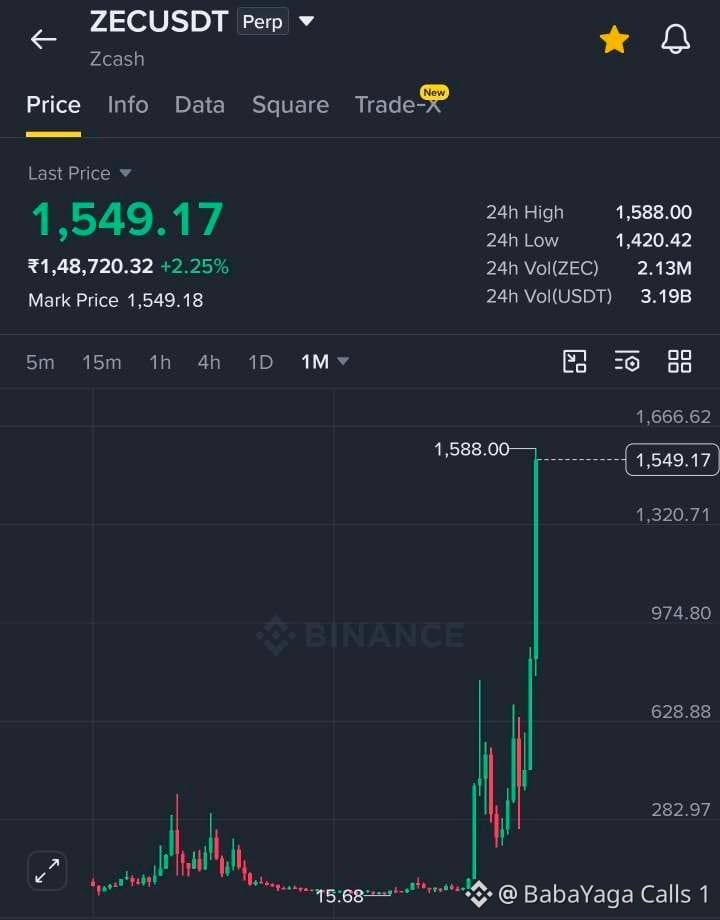Tap the Binance logo beside BabaYaga Calls
This screenshot has width=720, height=920.
(479, 894)
